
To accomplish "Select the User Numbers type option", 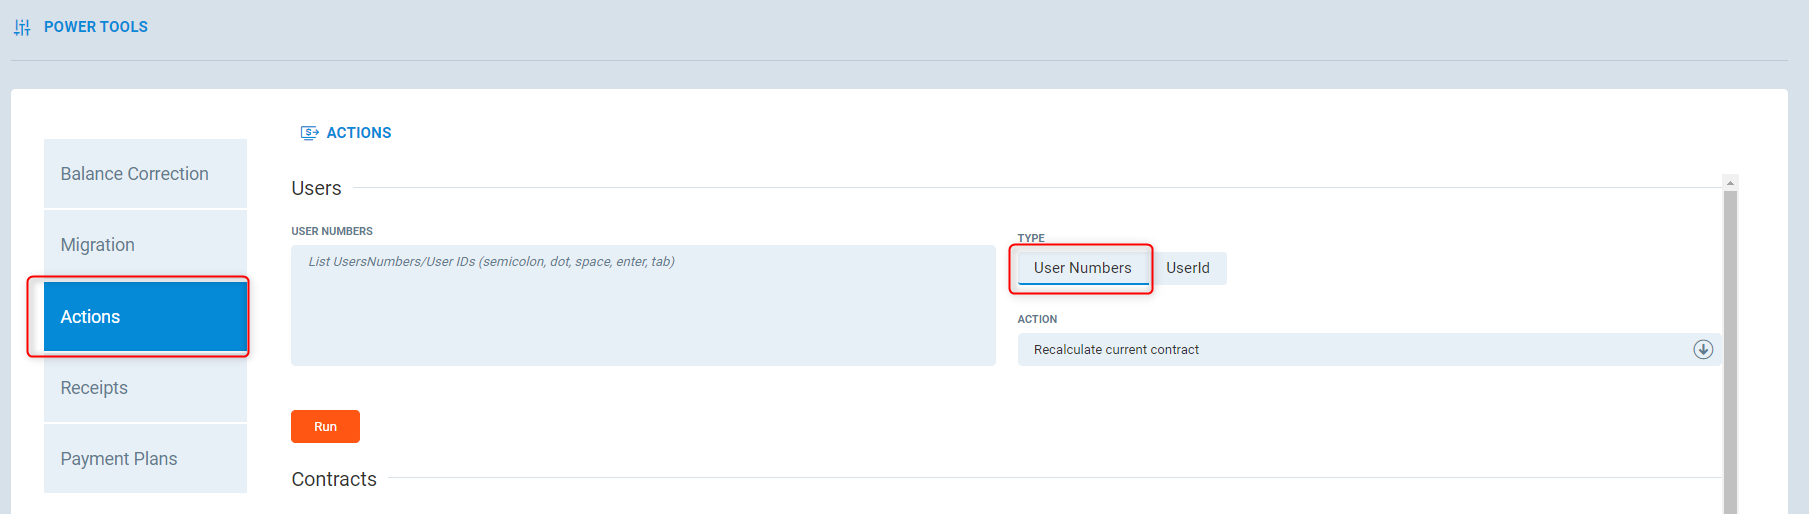I will pos(1082,268).
